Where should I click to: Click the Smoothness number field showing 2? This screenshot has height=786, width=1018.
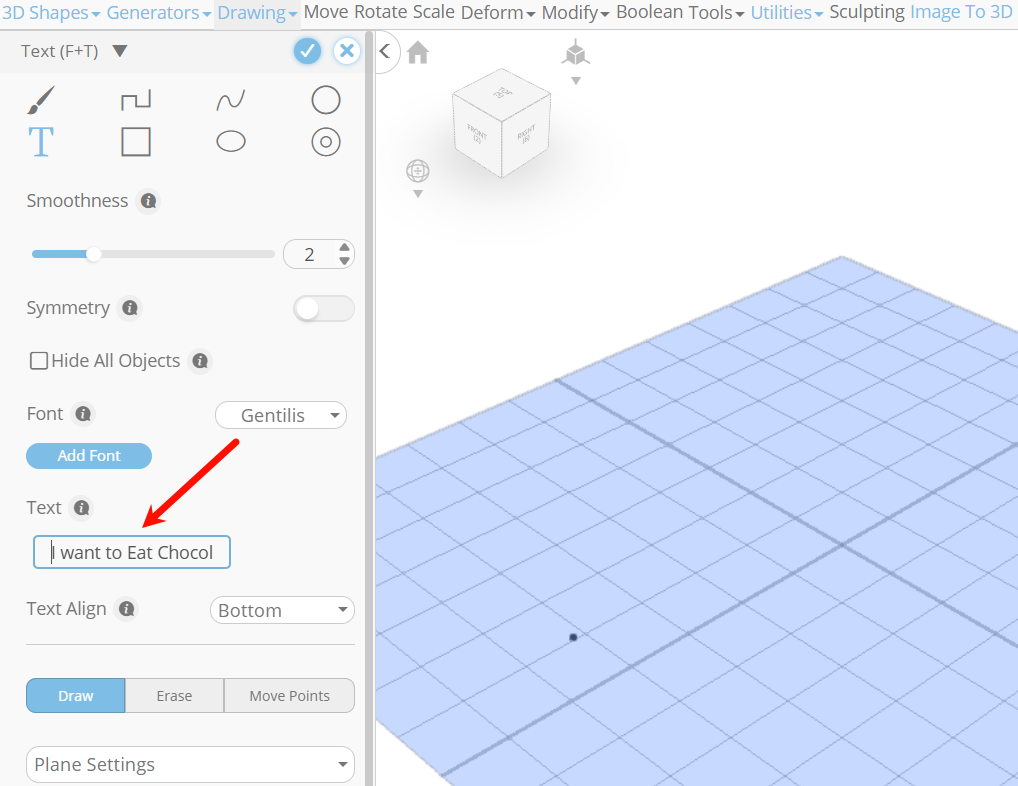point(312,254)
